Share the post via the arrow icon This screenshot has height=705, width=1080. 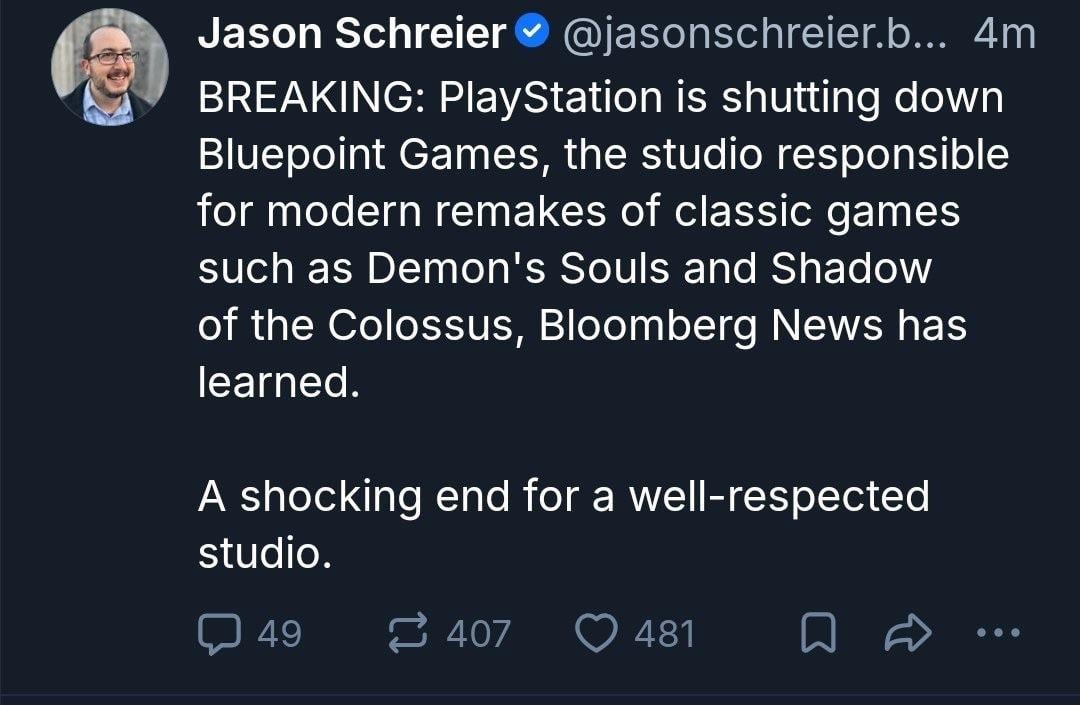click(x=907, y=633)
